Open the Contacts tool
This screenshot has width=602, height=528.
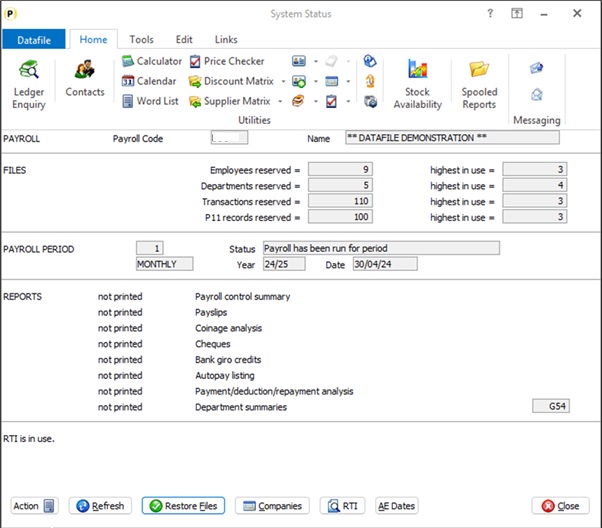(x=85, y=78)
